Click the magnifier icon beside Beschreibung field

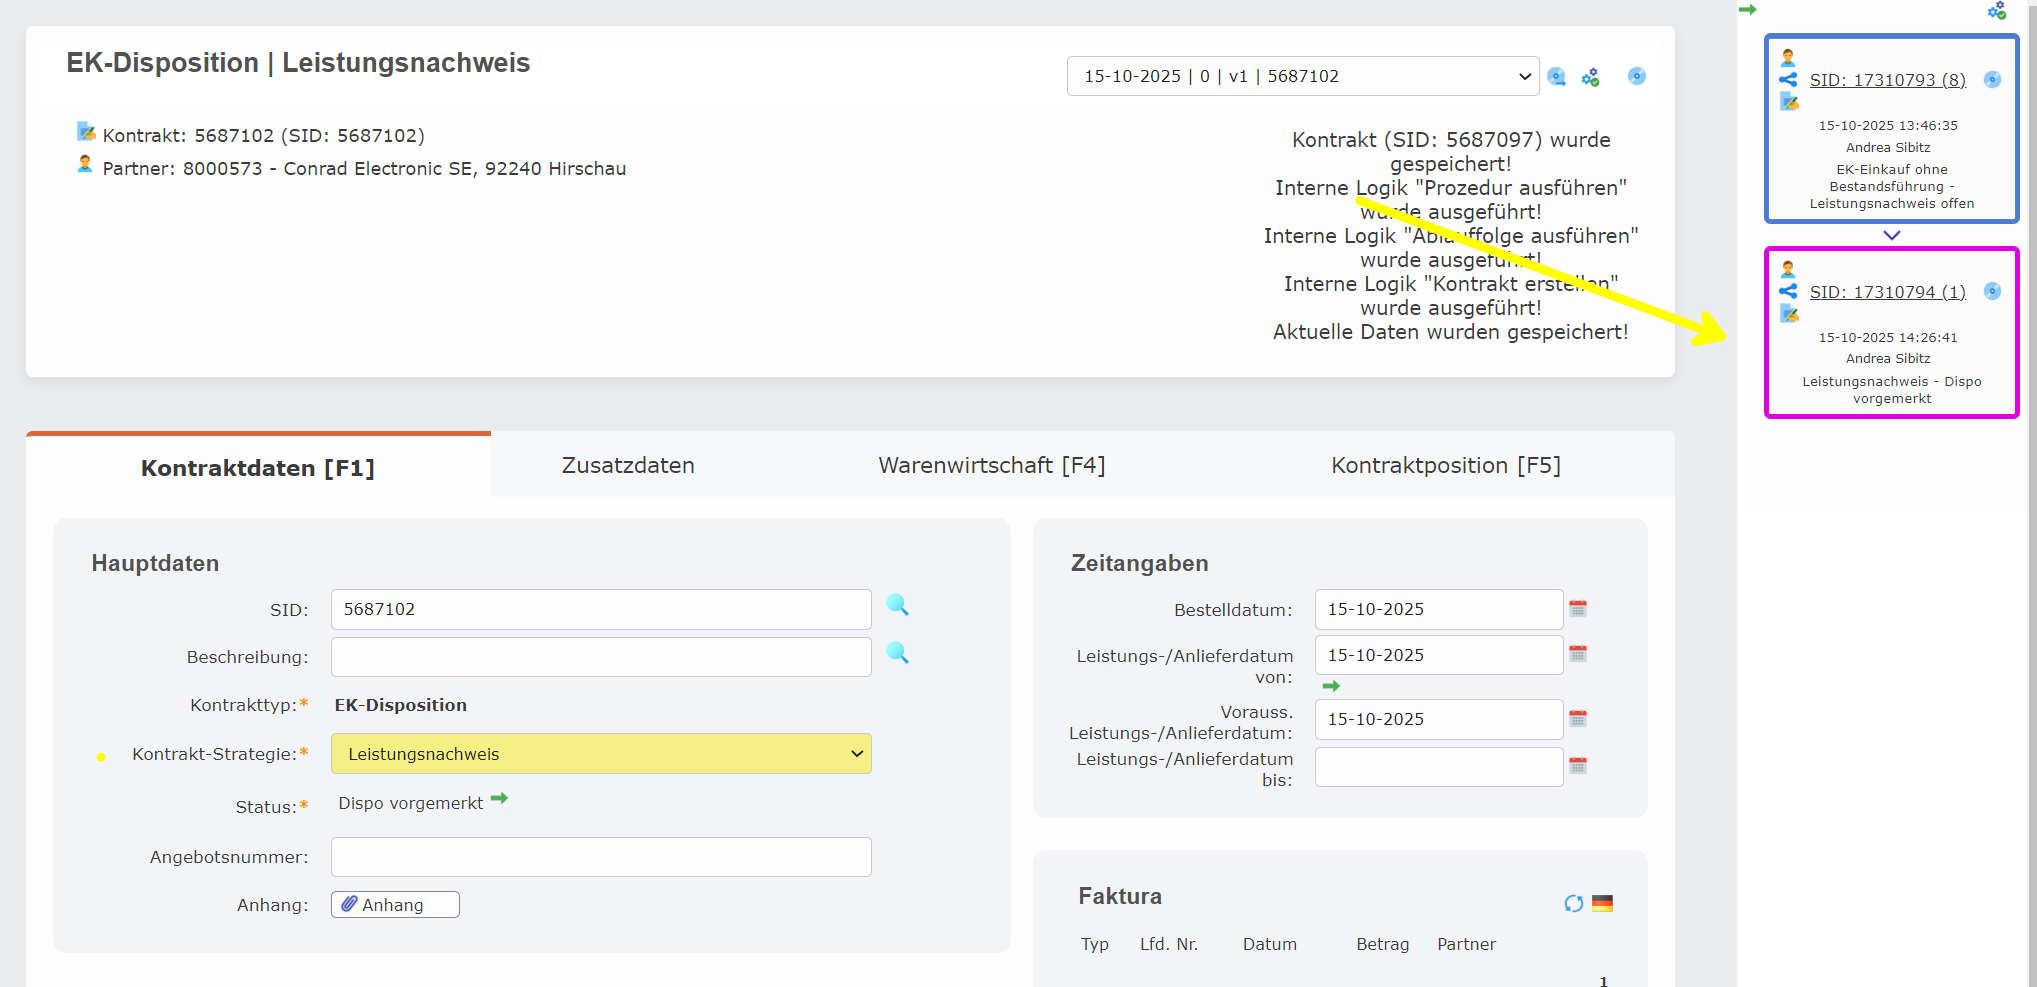pyautogui.click(x=897, y=653)
